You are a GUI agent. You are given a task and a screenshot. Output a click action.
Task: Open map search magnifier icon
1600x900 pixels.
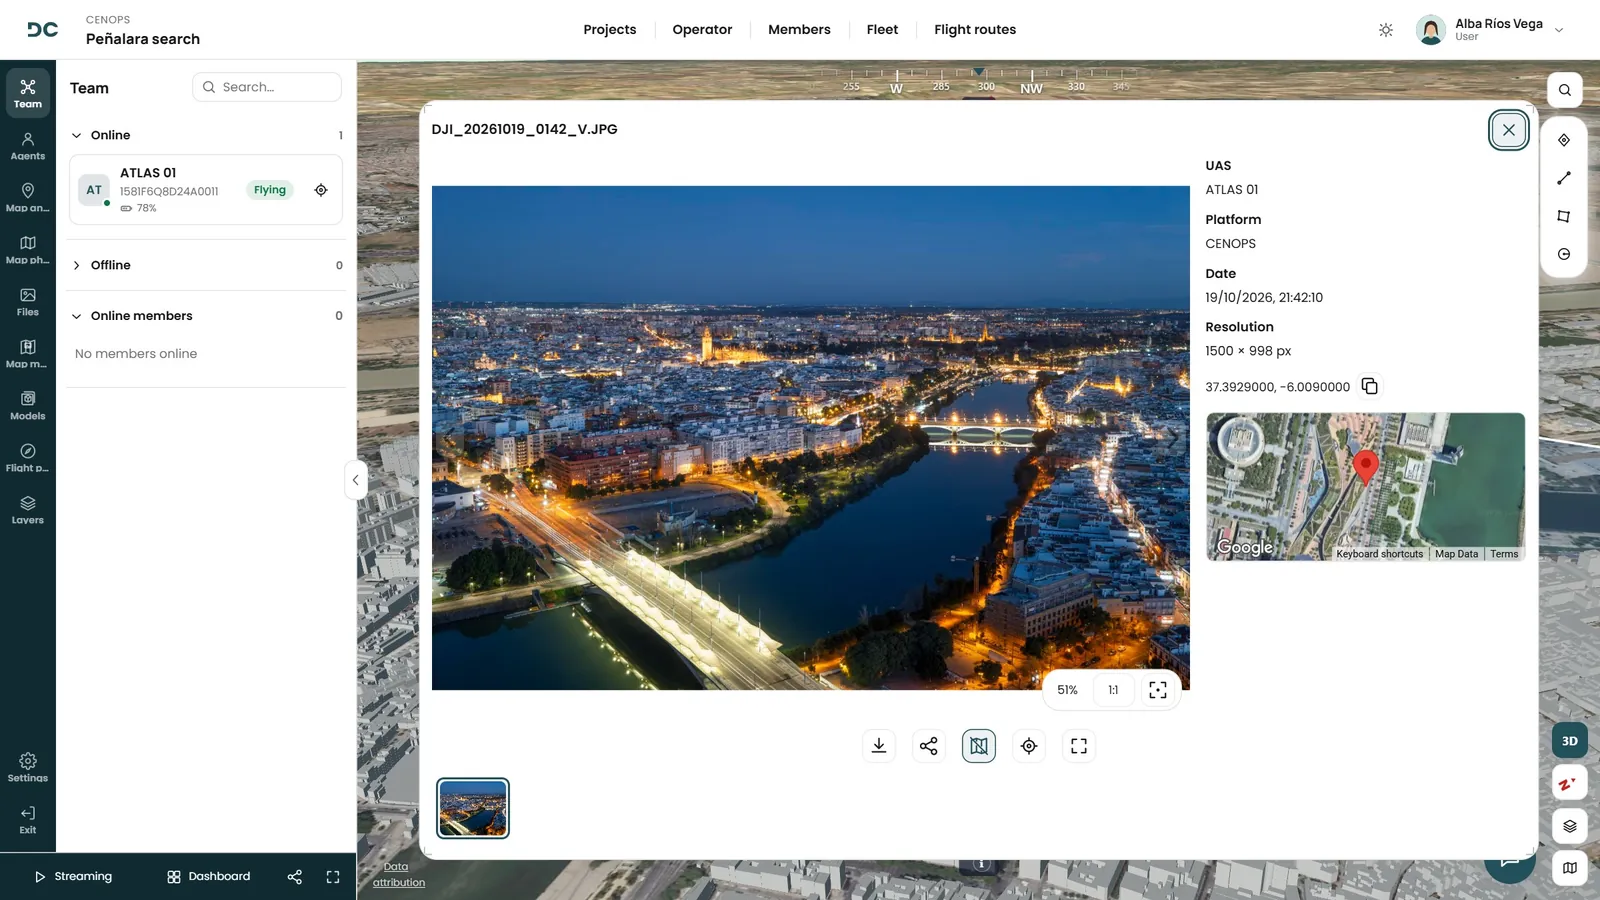pyautogui.click(x=1565, y=90)
